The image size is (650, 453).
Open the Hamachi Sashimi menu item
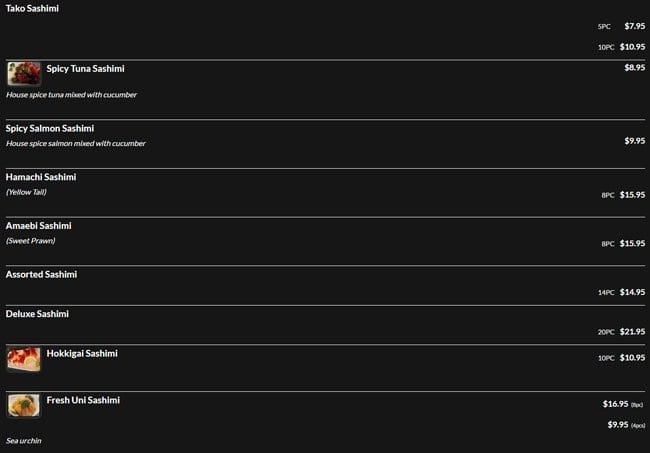41,177
